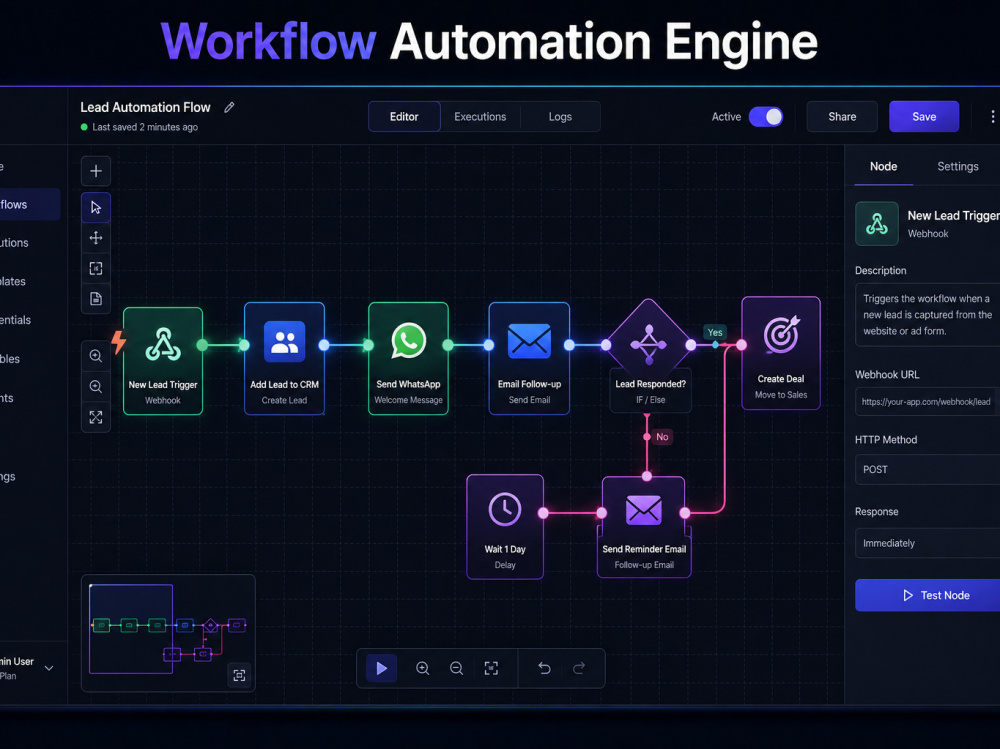Click webhook icon in Node panel header

pos(877,224)
